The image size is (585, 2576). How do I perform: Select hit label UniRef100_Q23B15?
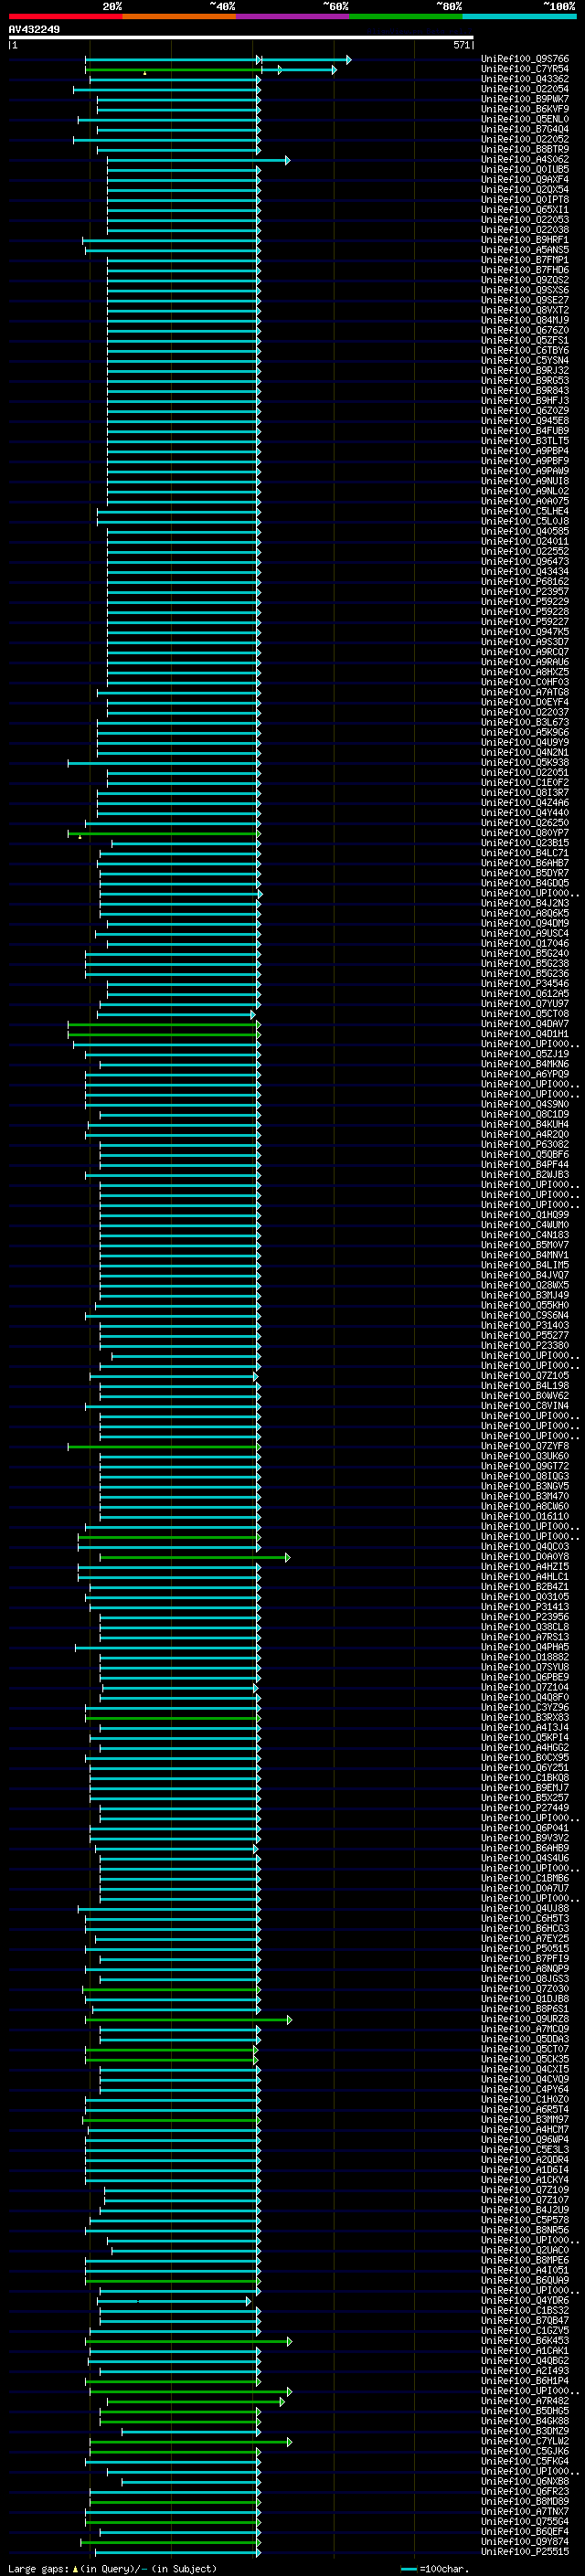click(525, 843)
